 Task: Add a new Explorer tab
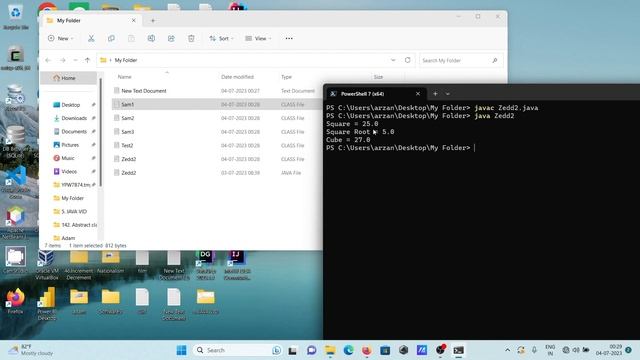[x=153, y=20]
